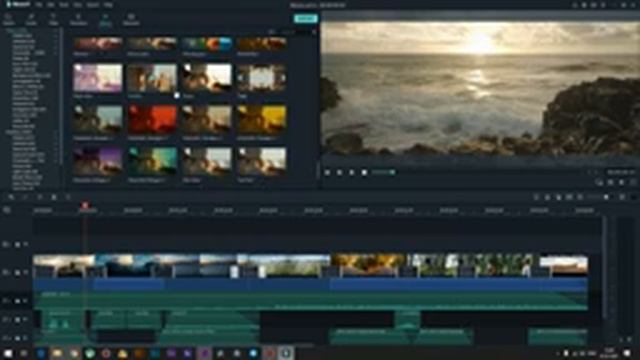Select the teal-tinted filter thumbnail
This screenshot has height=360, width=640.
(x=152, y=161)
